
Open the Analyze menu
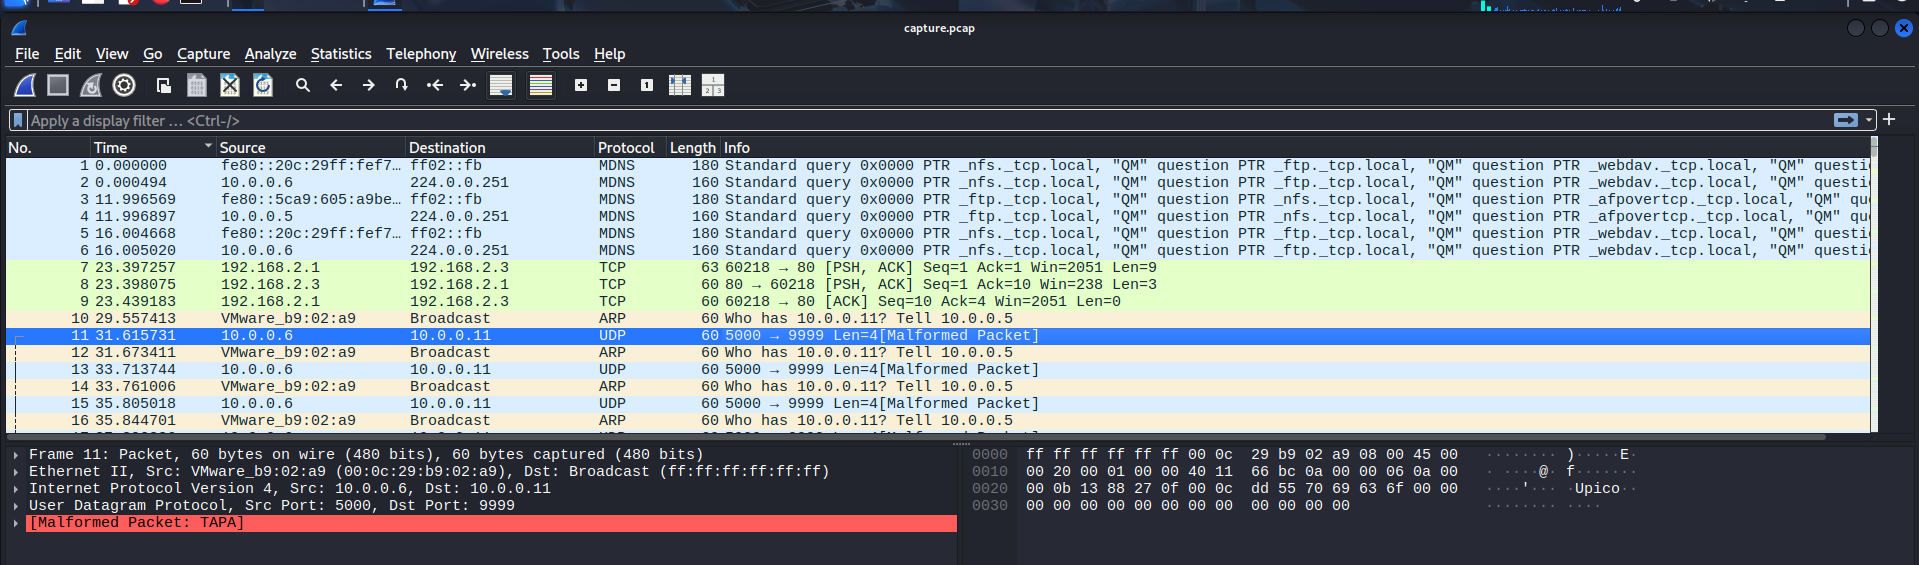pos(270,54)
